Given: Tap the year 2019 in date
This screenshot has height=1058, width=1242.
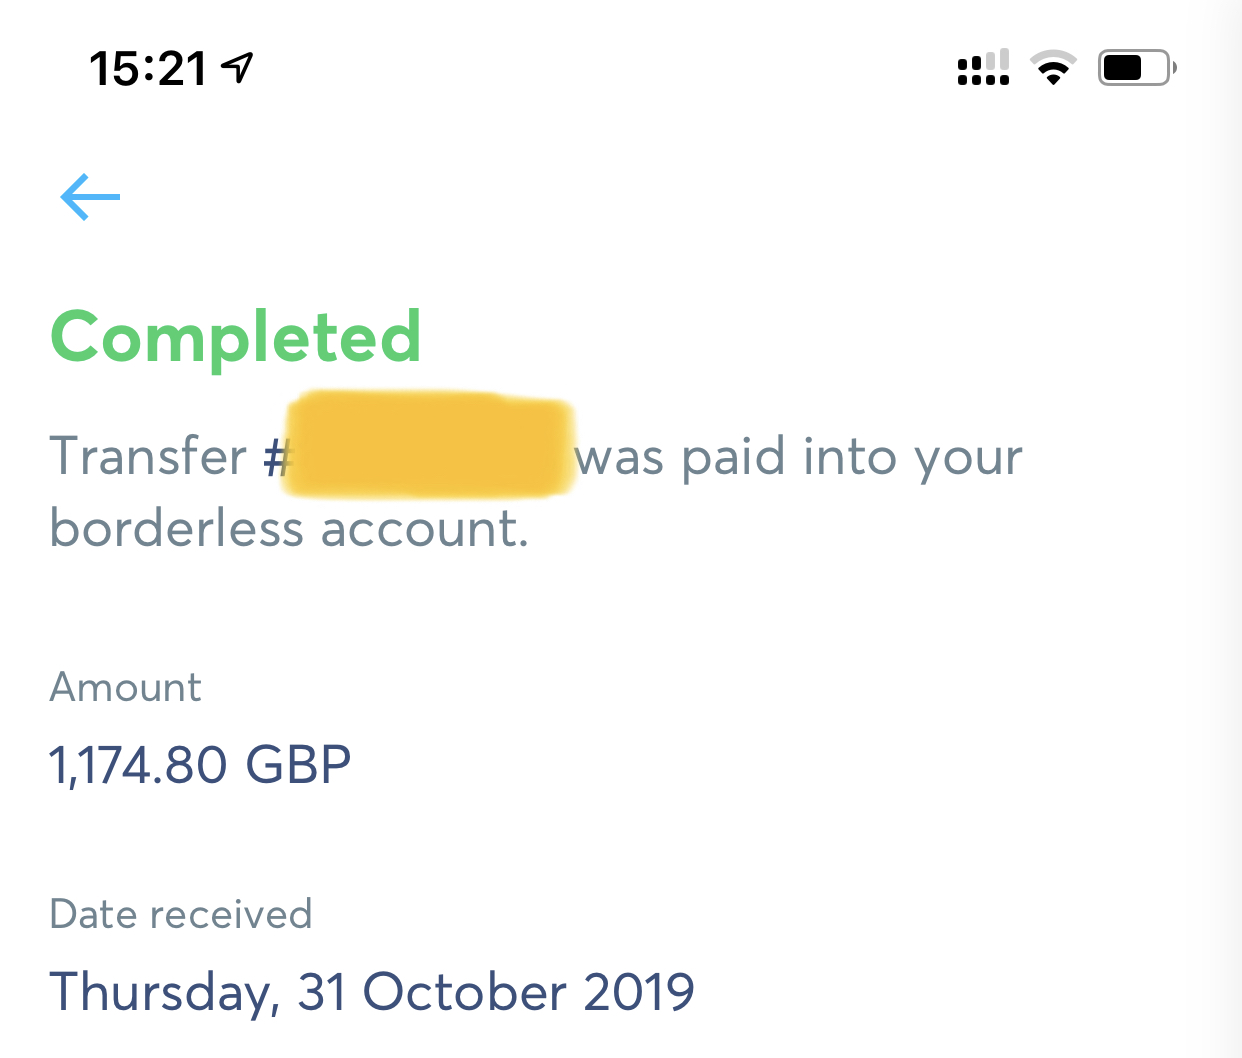Looking at the screenshot, I should [x=639, y=992].
